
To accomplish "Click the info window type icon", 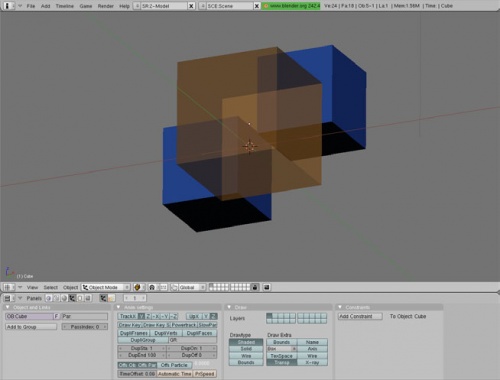I will click(8, 6).
